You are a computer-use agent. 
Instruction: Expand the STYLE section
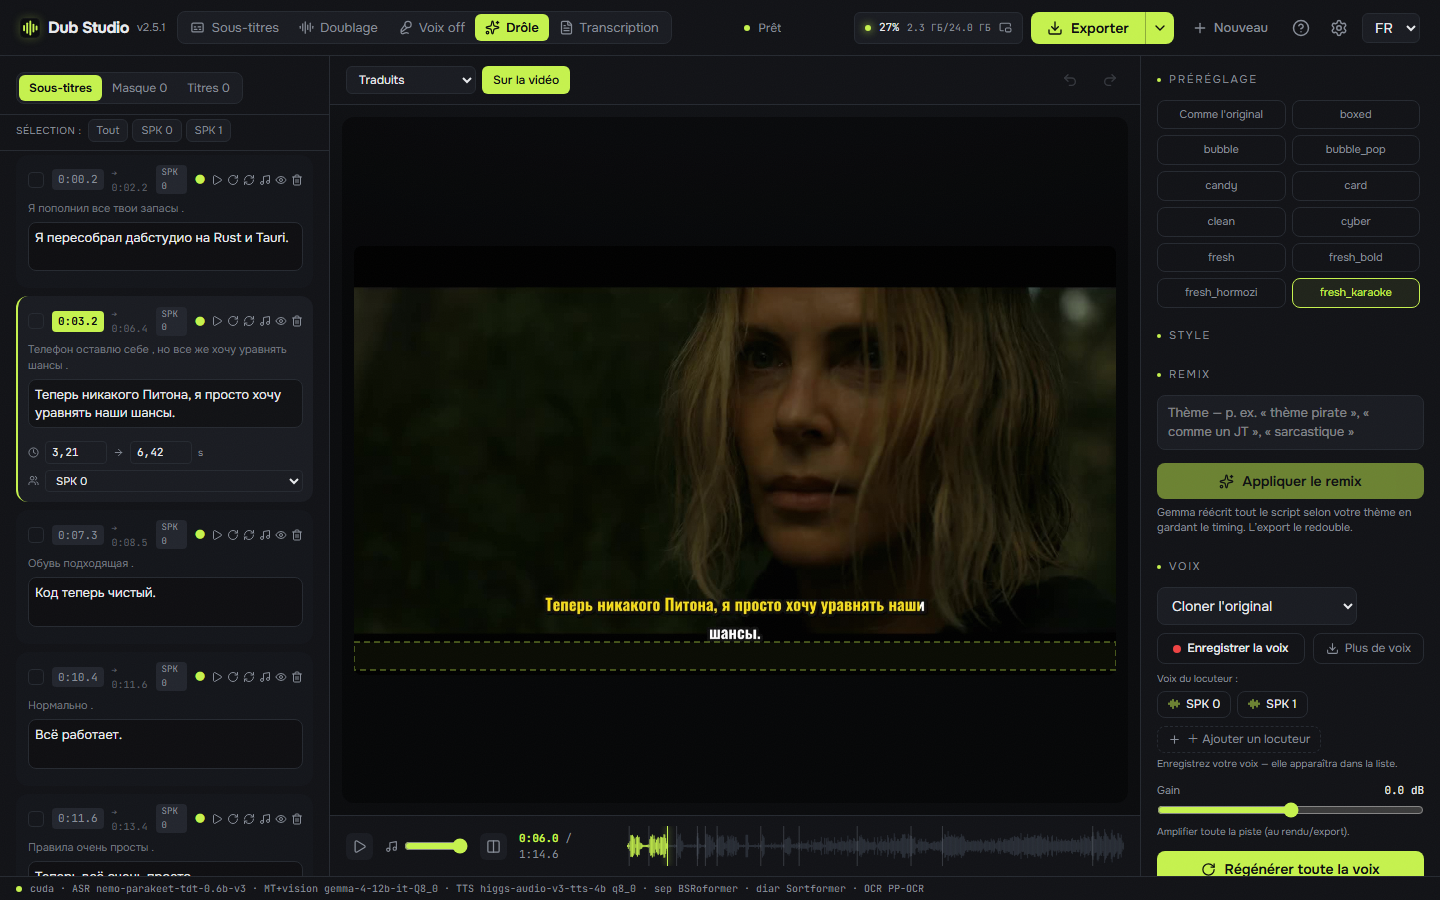pos(1189,335)
